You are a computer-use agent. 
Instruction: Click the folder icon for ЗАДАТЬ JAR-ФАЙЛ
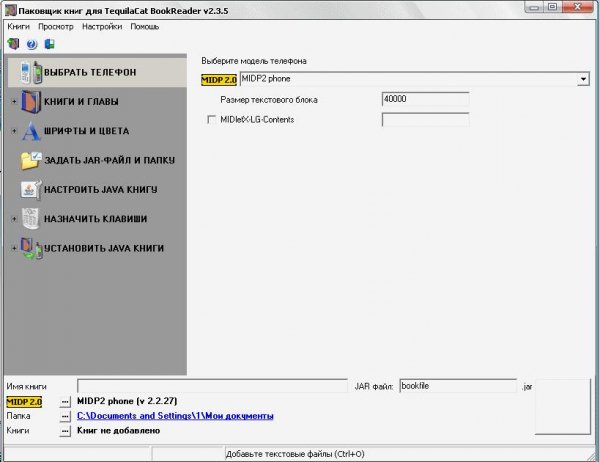pyautogui.click(x=31, y=160)
